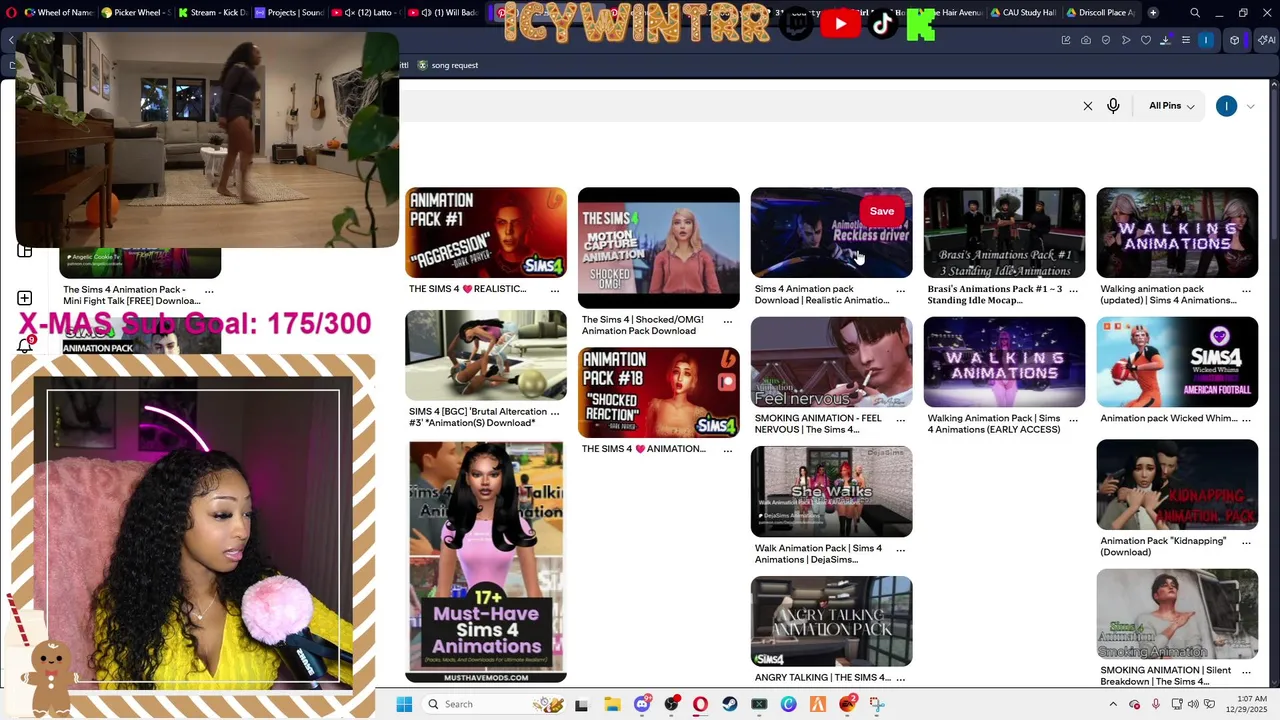This screenshot has height=720, width=1280.
Task: Switch to the CAU Study Hall tab
Action: (x=1023, y=13)
